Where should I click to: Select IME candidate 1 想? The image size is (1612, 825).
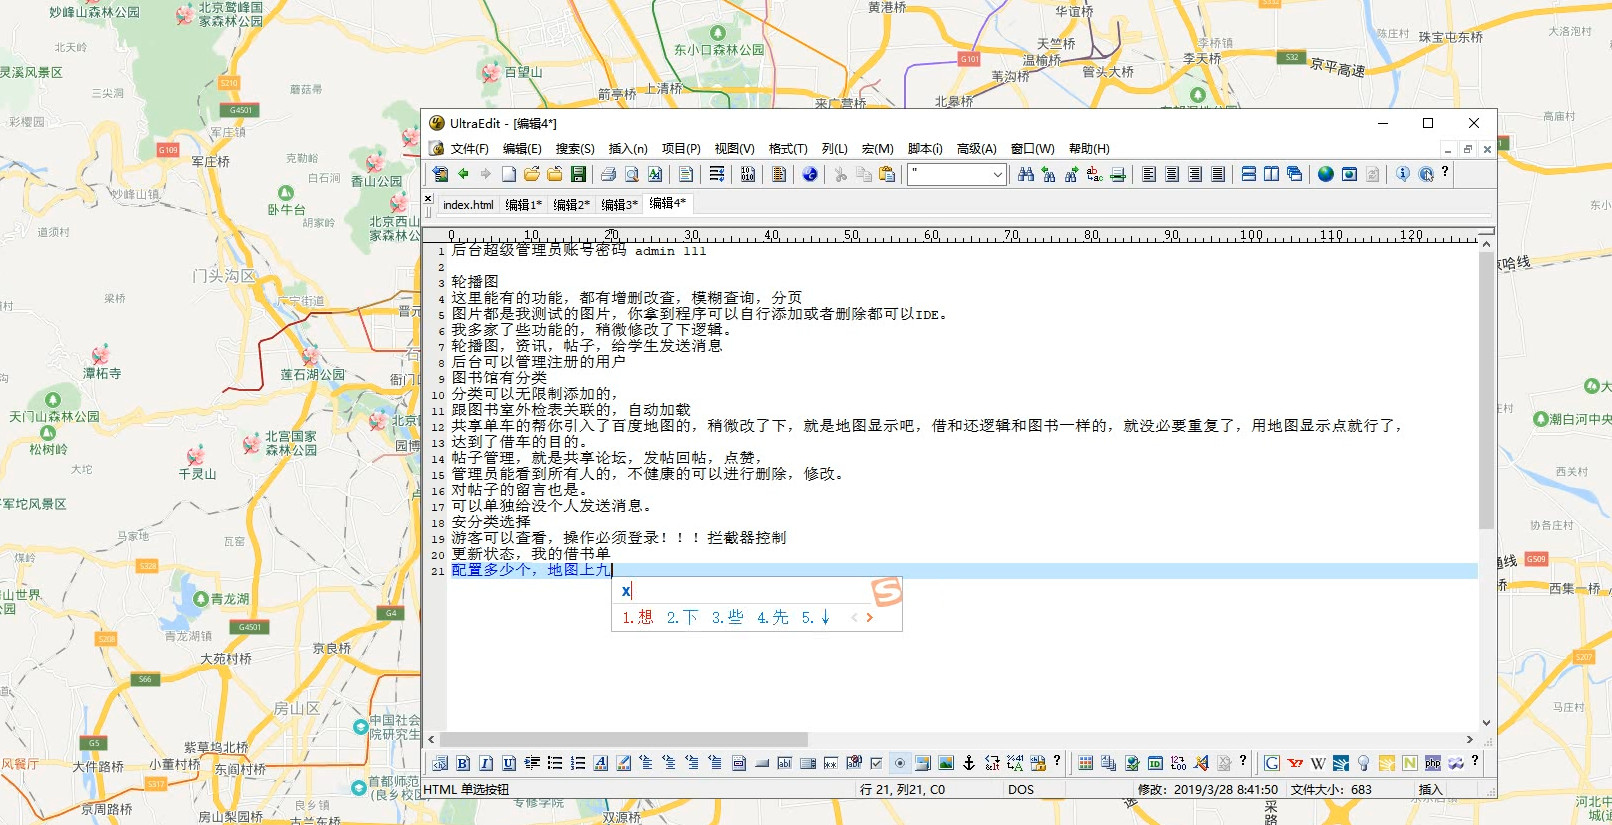(x=637, y=618)
